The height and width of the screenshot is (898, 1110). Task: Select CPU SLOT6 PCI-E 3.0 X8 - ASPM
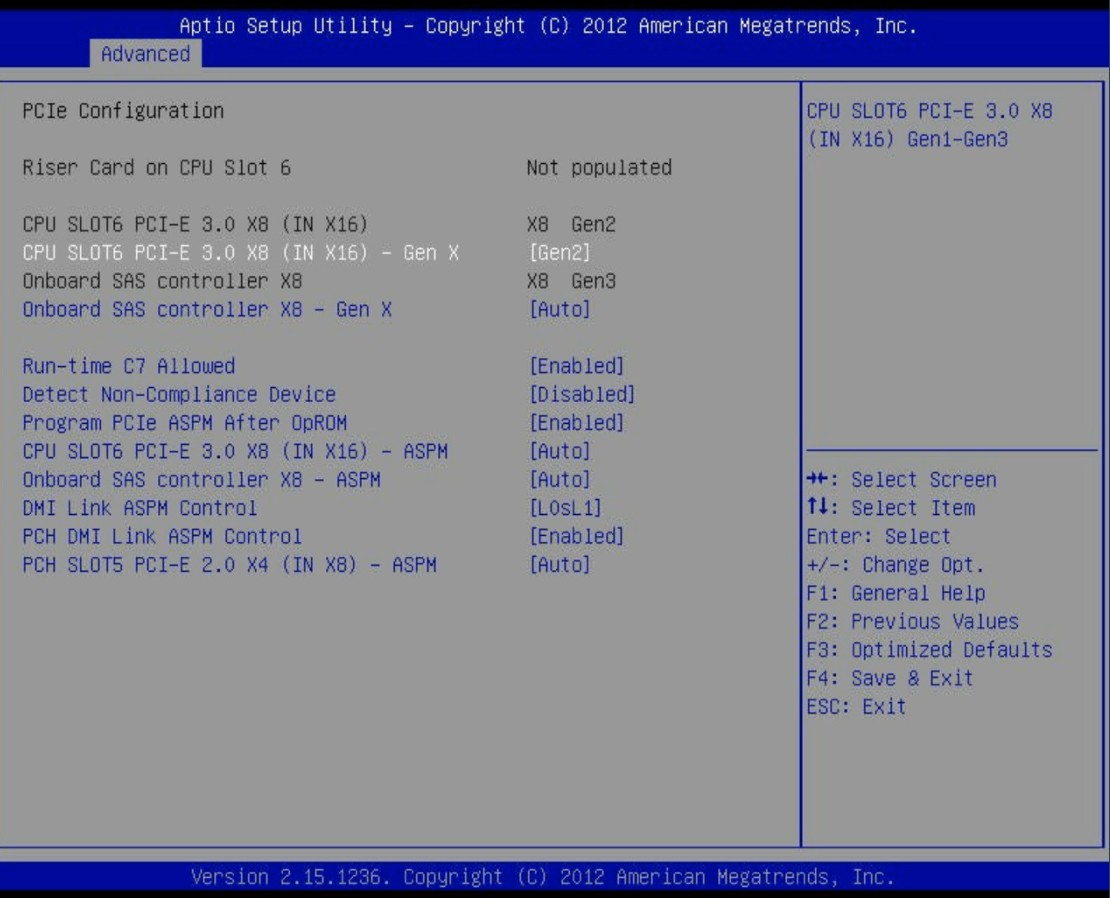(x=235, y=451)
